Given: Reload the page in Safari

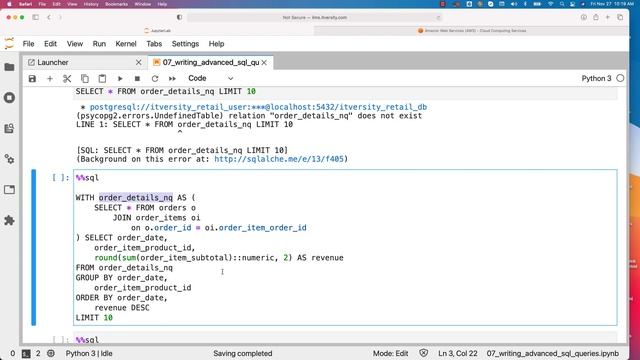Looking at the screenshot, I should [438, 18].
